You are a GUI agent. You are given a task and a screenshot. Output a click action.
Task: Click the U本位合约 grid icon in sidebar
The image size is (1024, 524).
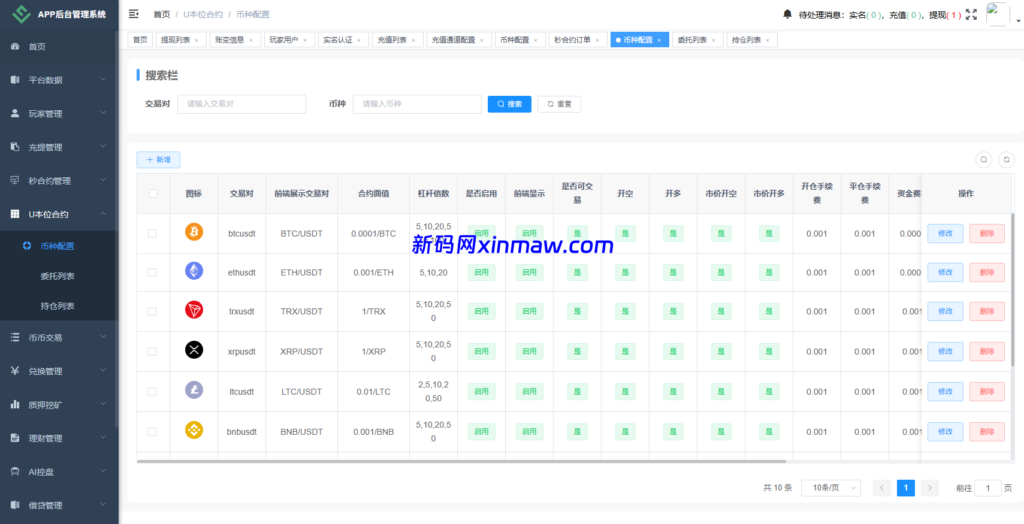[15, 214]
